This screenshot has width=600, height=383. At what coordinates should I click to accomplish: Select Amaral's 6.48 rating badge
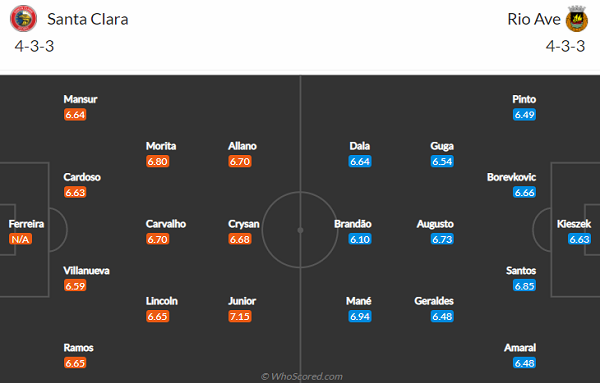point(524,363)
